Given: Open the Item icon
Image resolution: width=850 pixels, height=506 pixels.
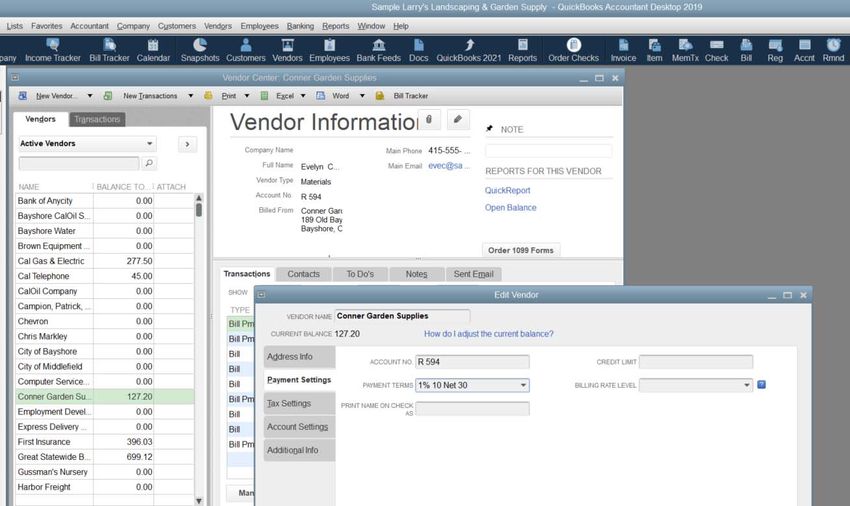Looking at the screenshot, I should [654, 50].
